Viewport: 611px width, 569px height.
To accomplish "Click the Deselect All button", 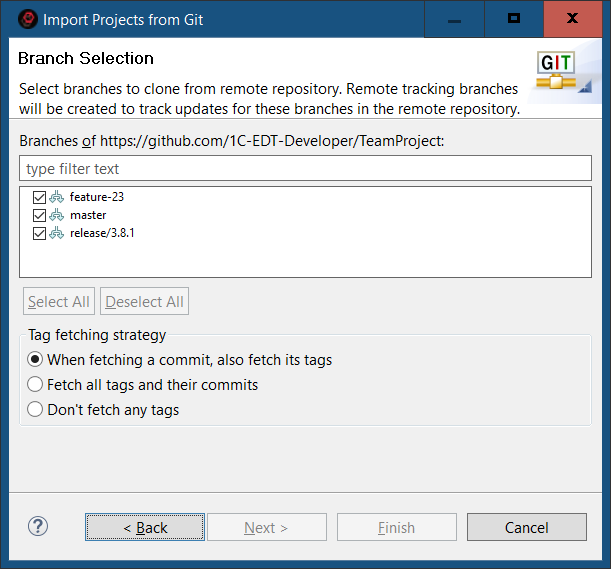I will (144, 302).
